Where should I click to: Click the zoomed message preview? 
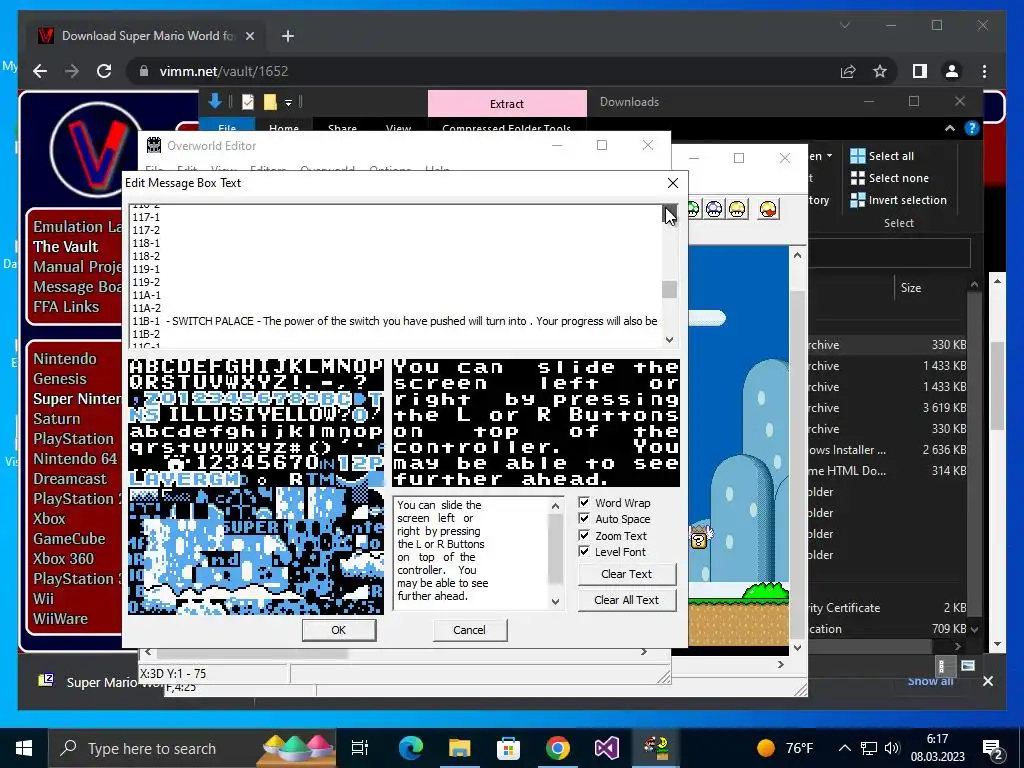click(536, 423)
